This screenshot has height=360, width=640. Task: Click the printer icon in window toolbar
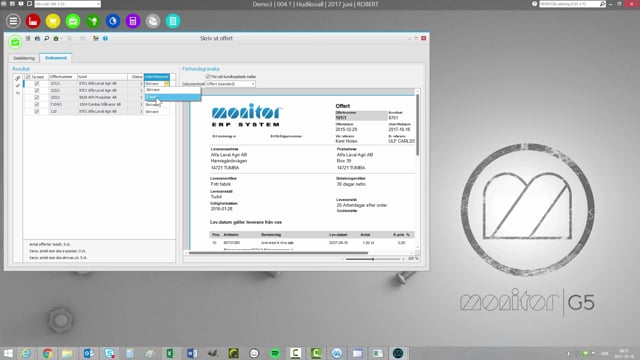click(x=37, y=38)
